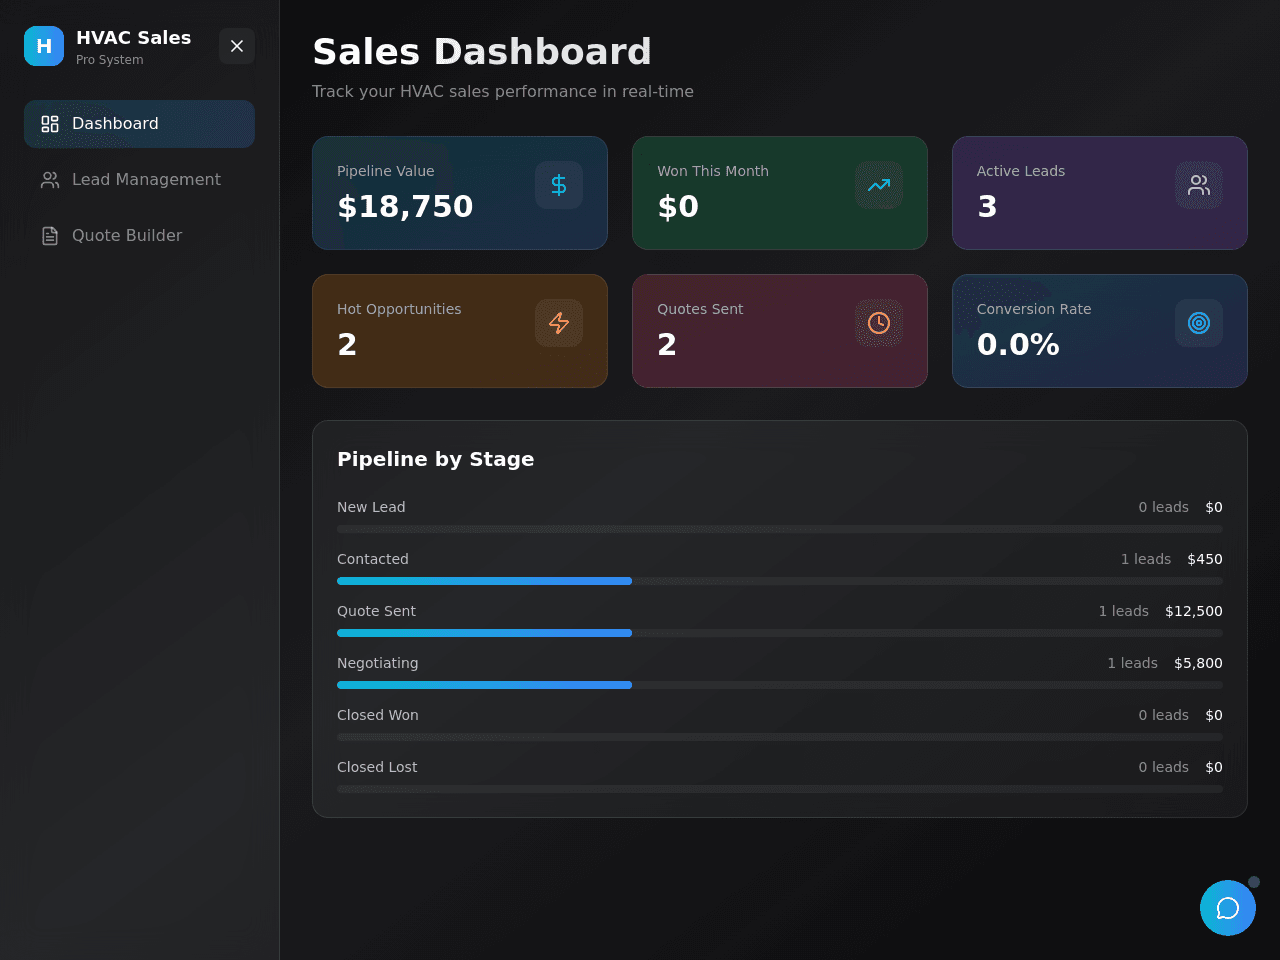Open the Dashboard menu item
Viewport: 1280px width, 960px height.
click(x=139, y=124)
